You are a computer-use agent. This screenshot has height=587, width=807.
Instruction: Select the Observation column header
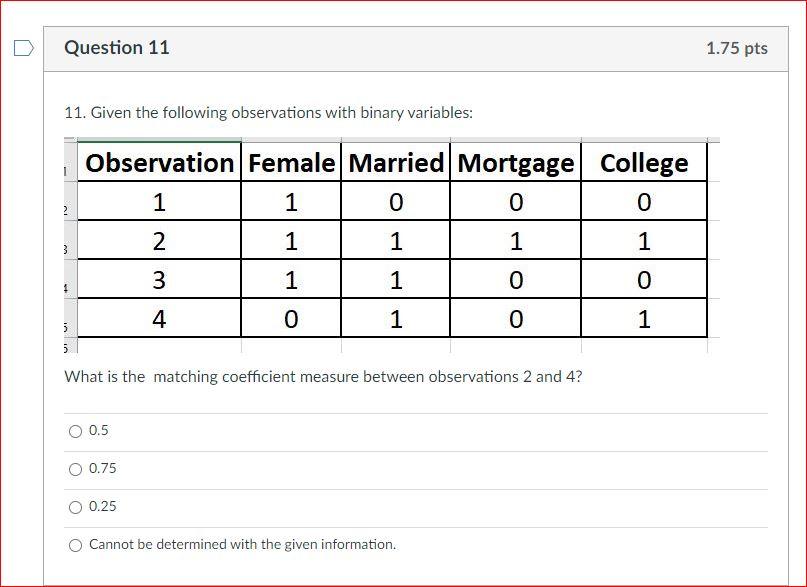click(x=159, y=162)
